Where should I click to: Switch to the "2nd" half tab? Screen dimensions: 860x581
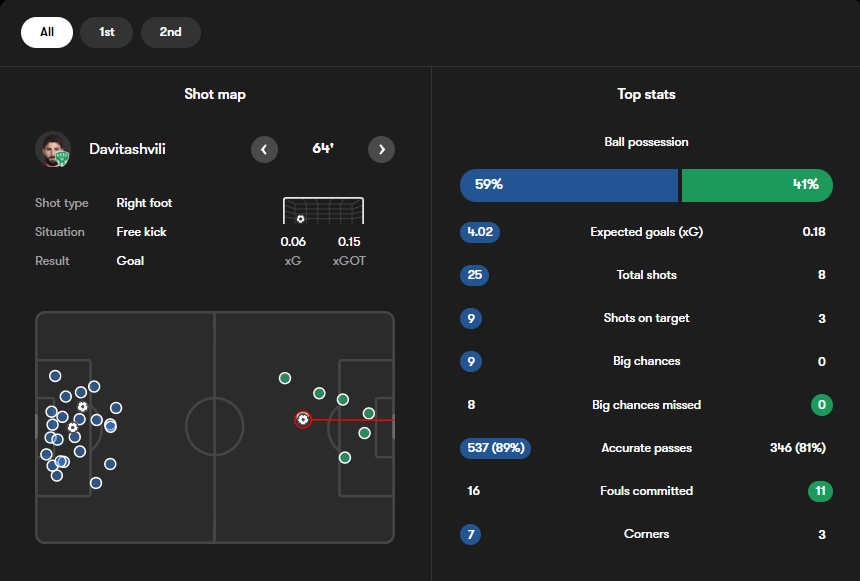[x=171, y=32]
